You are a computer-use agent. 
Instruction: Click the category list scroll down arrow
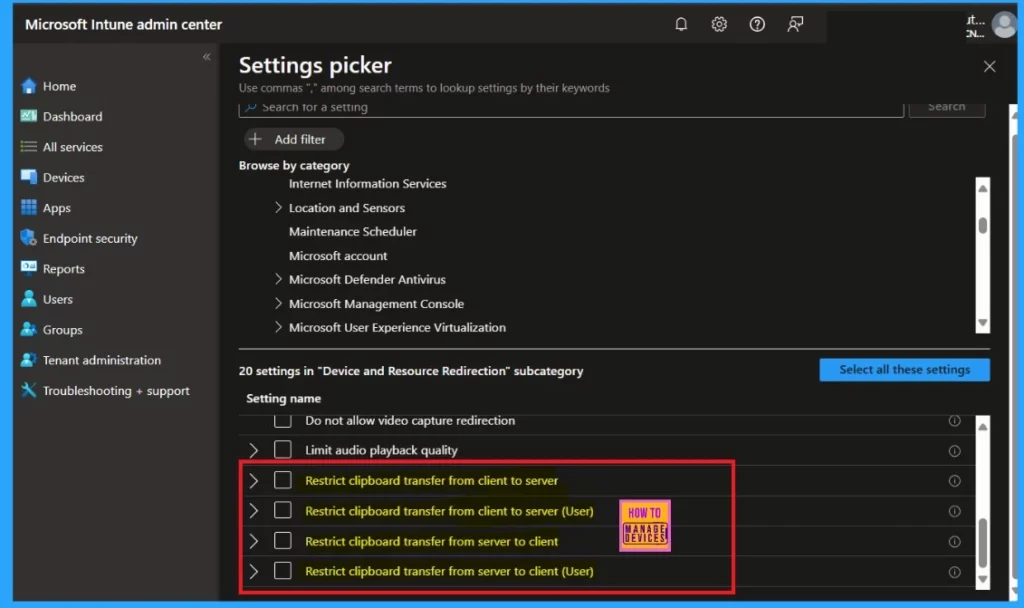click(x=982, y=323)
